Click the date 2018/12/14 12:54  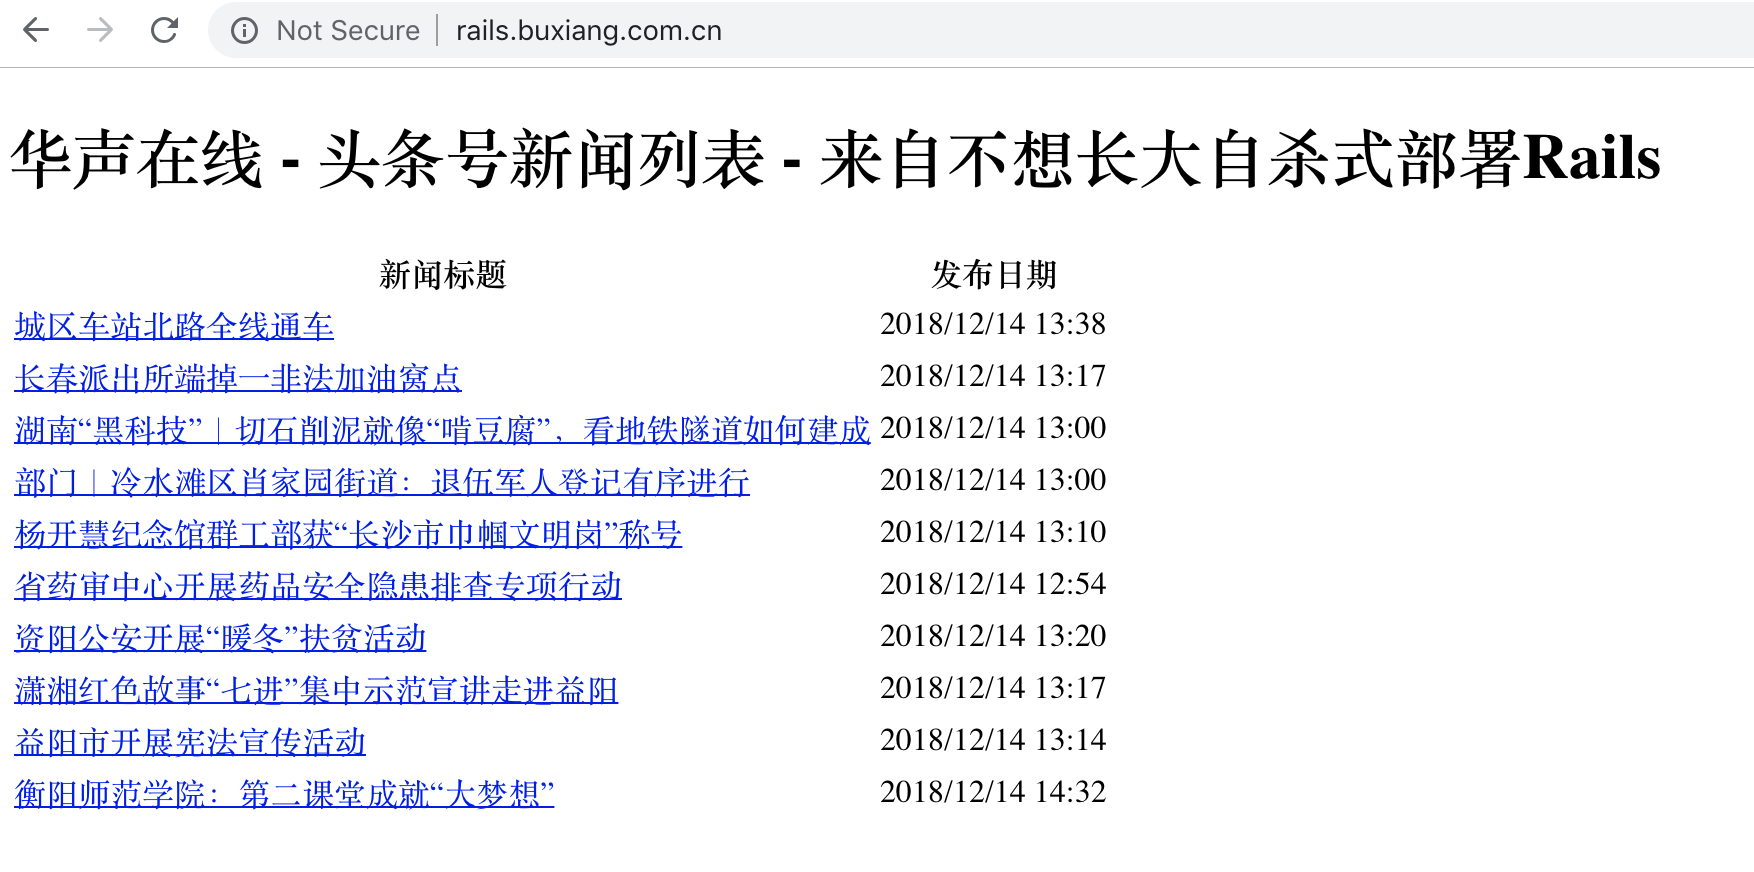[x=993, y=584]
